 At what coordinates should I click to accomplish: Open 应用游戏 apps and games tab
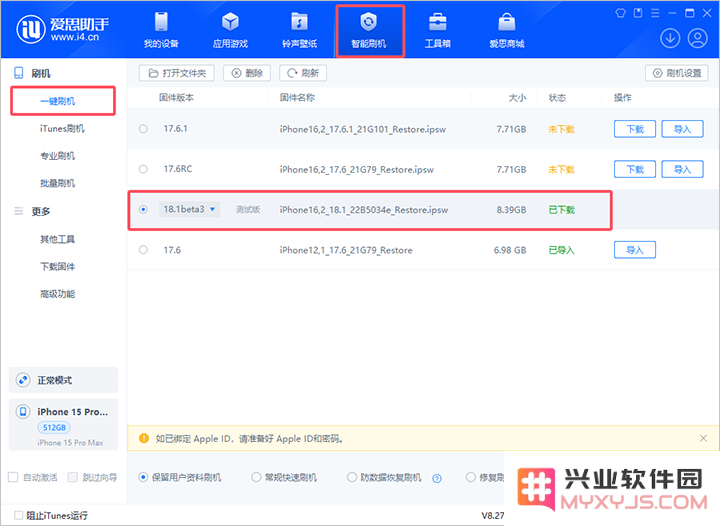[230, 30]
